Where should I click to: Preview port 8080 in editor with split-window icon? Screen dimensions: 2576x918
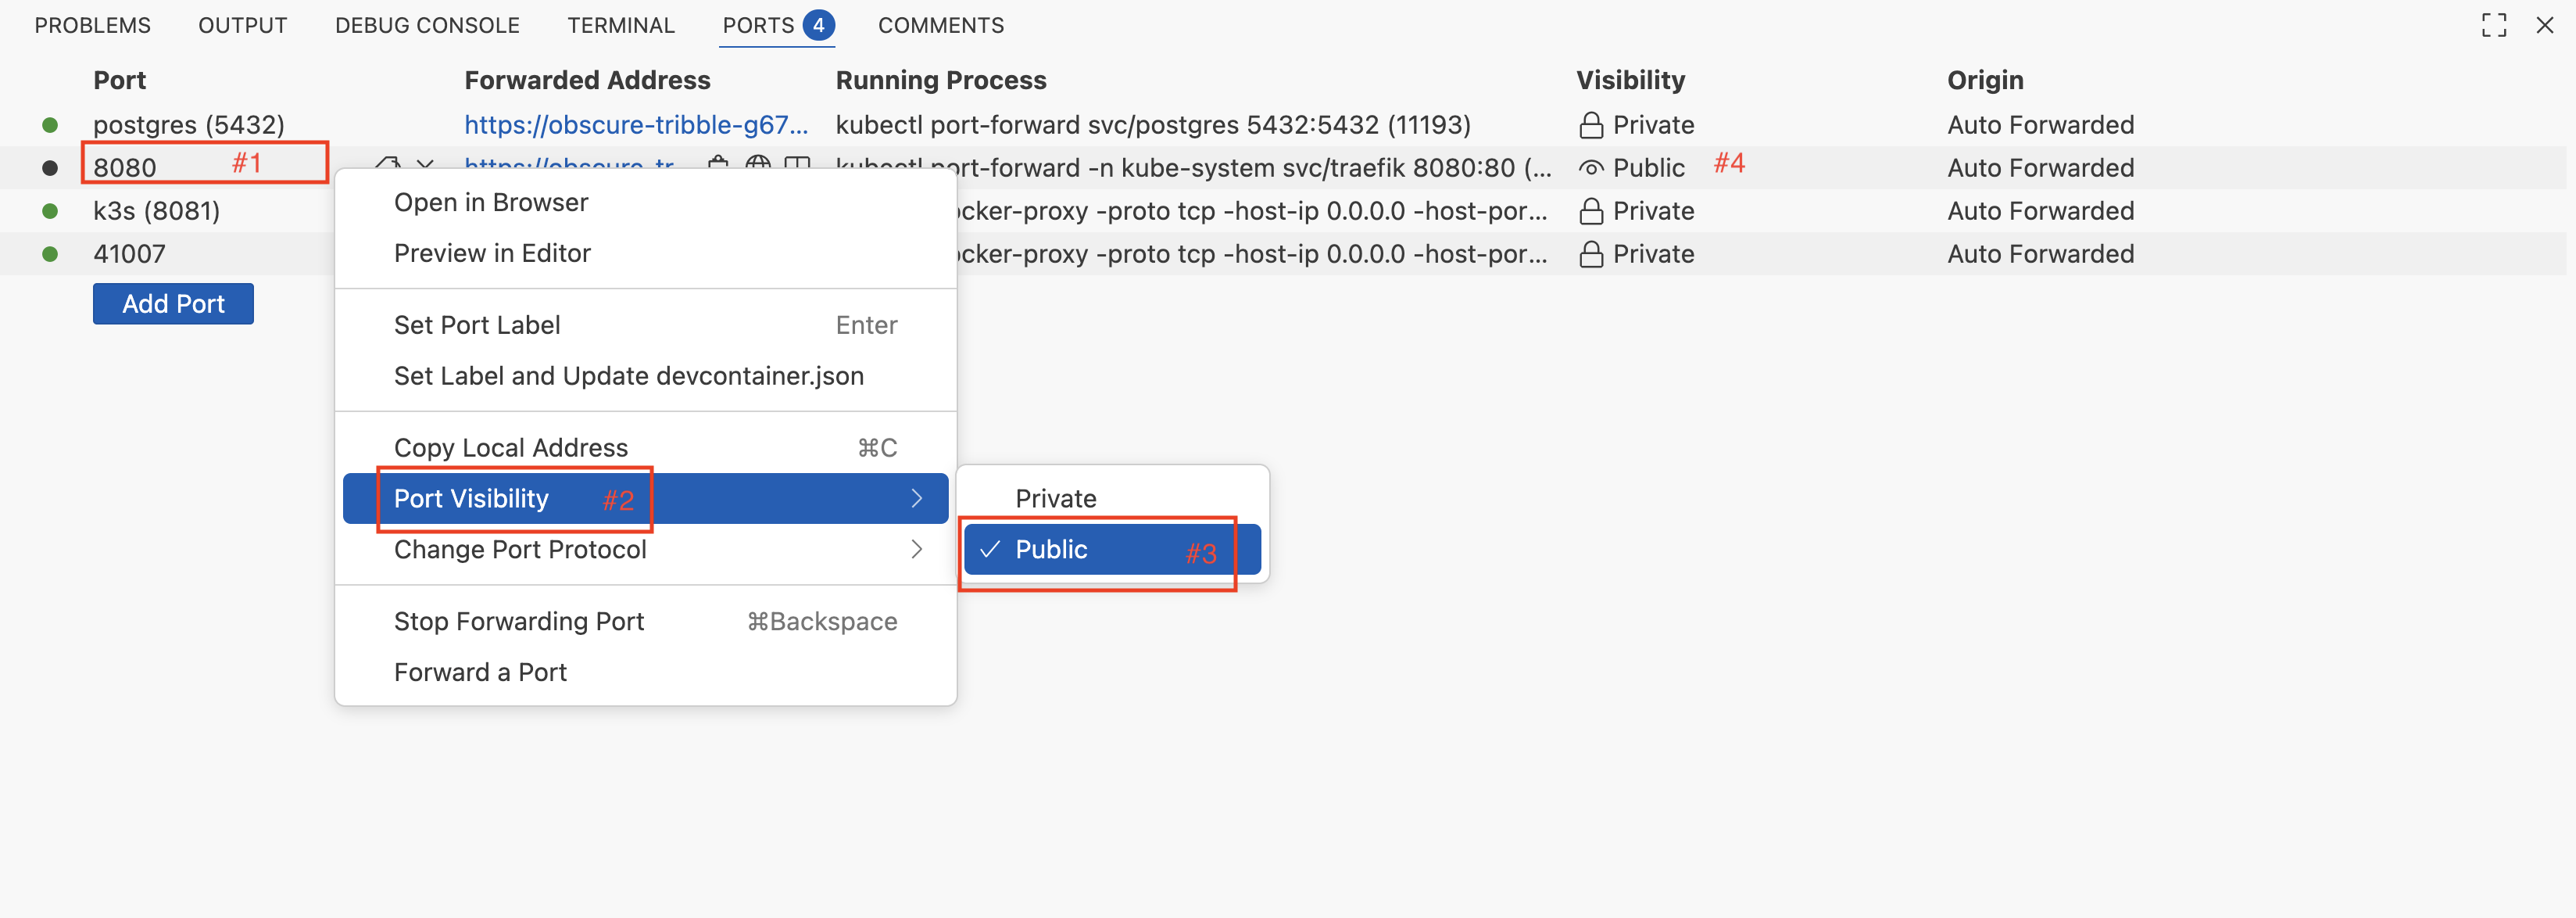click(x=794, y=165)
